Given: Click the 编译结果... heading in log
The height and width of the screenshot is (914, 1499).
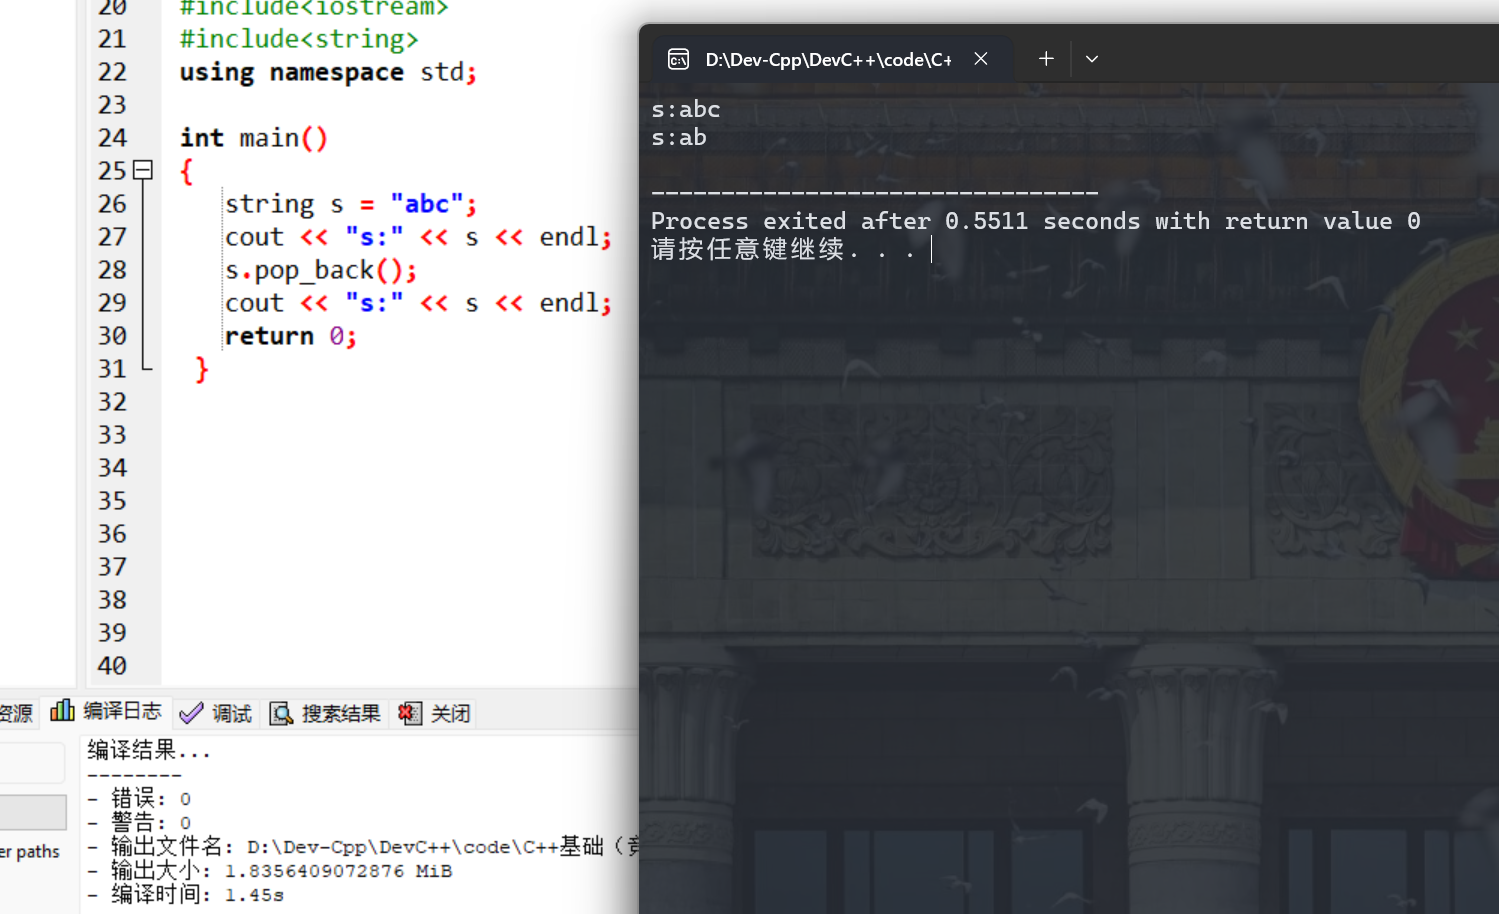Looking at the screenshot, I should tap(149, 750).
